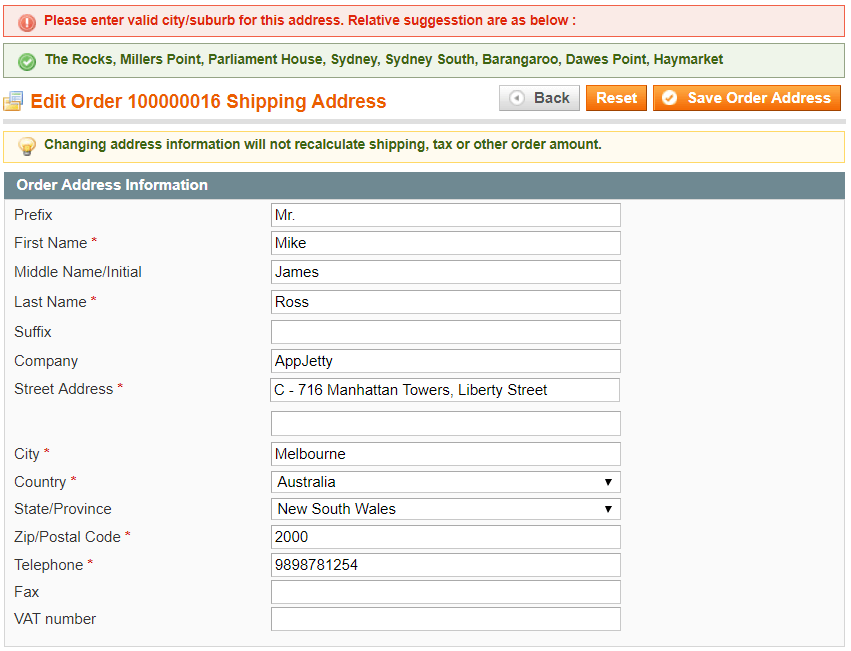Click the Zip/Postal Code field with 2000

coord(445,537)
